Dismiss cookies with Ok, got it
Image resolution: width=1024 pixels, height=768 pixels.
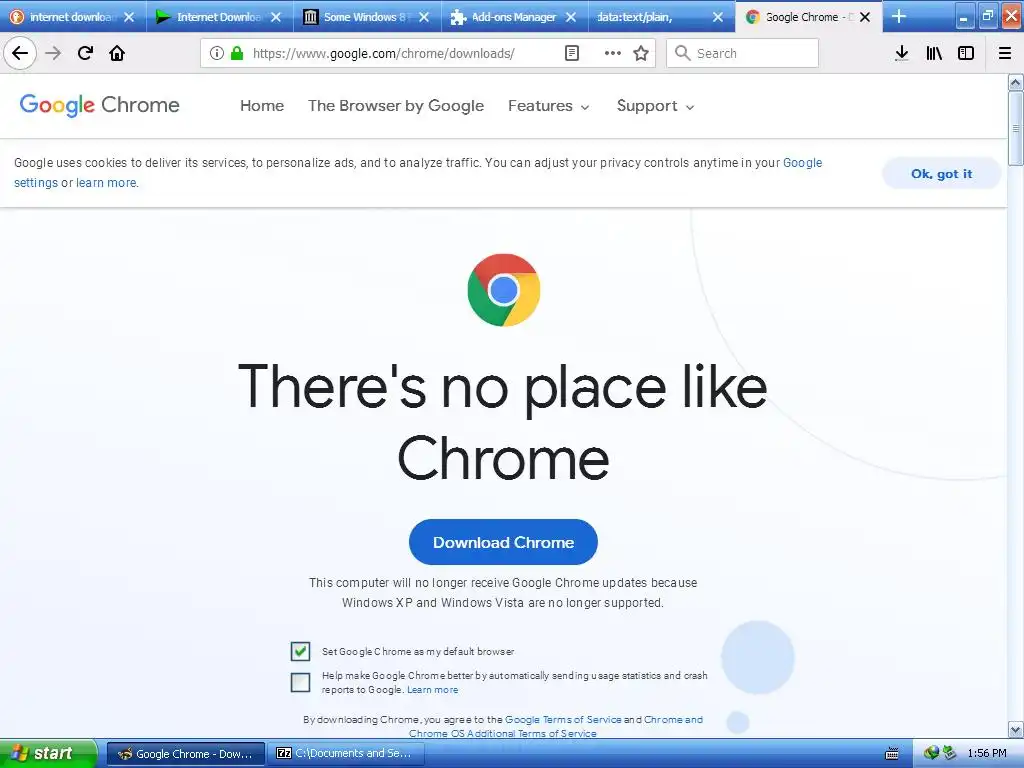pyautogui.click(x=941, y=174)
